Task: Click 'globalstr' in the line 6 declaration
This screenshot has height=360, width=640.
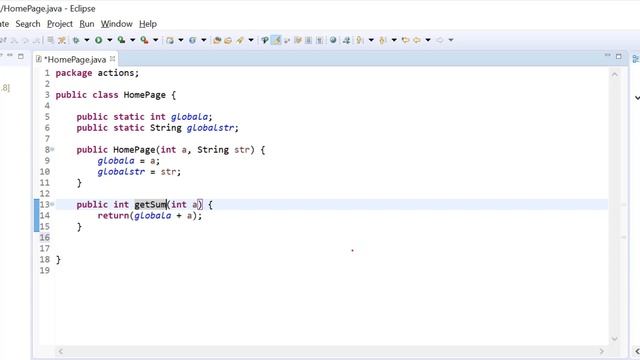Action: coord(211,128)
